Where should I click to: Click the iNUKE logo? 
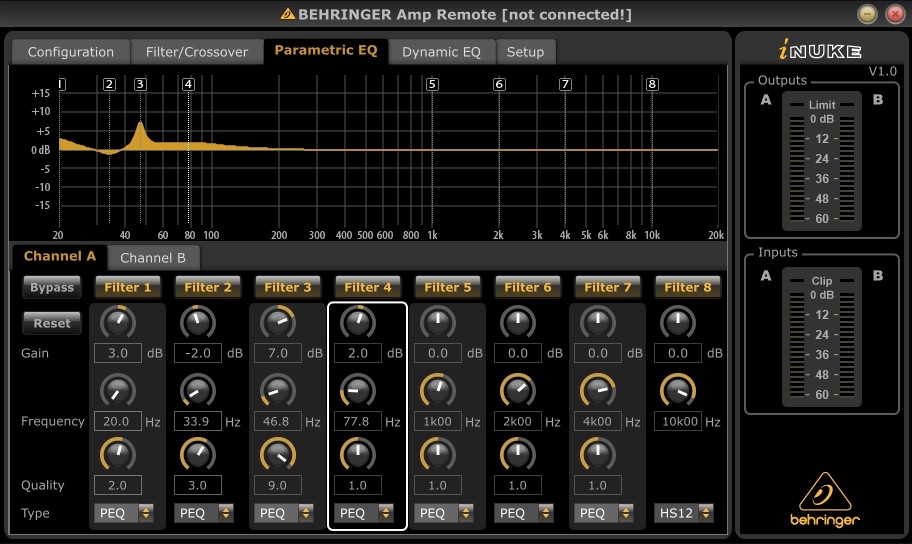(820, 50)
